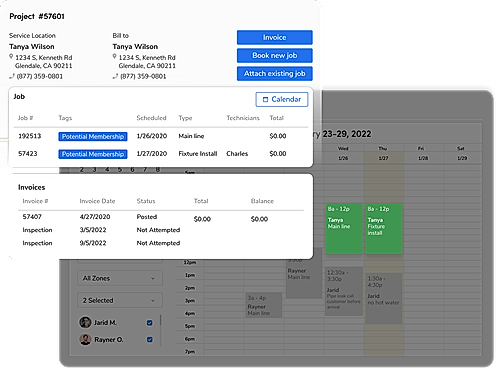This screenshot has height=368, width=498.
Task: Click Service Location map pin icon
Action: coord(11,57)
